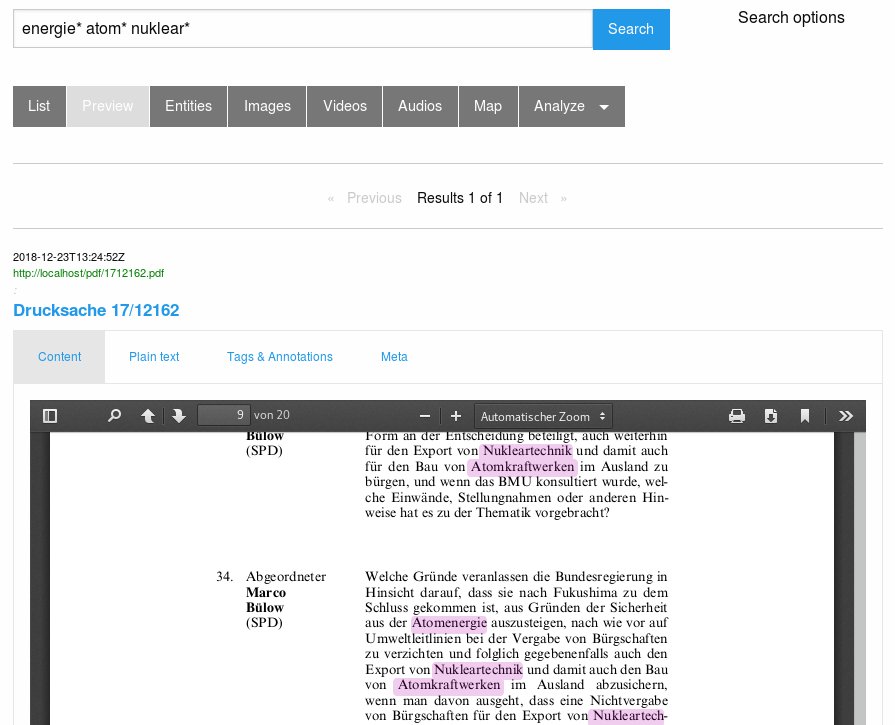Open the Drucksache 17/12162 title link
Image resolution: width=895 pixels, height=725 pixels.
pos(96,310)
